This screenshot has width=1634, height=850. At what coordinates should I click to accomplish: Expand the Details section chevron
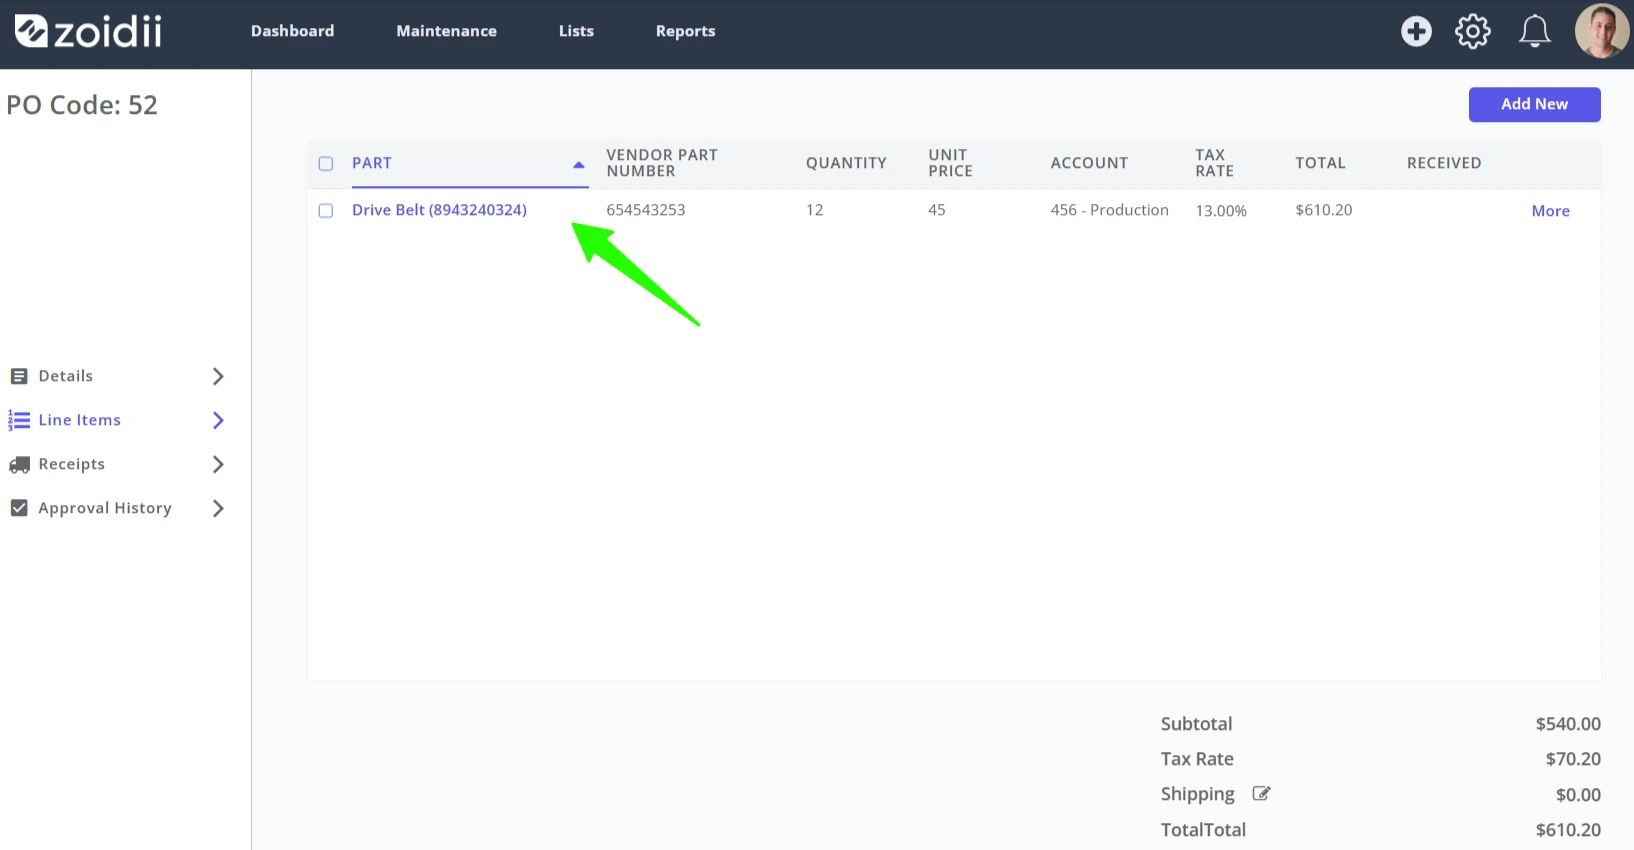(x=218, y=376)
